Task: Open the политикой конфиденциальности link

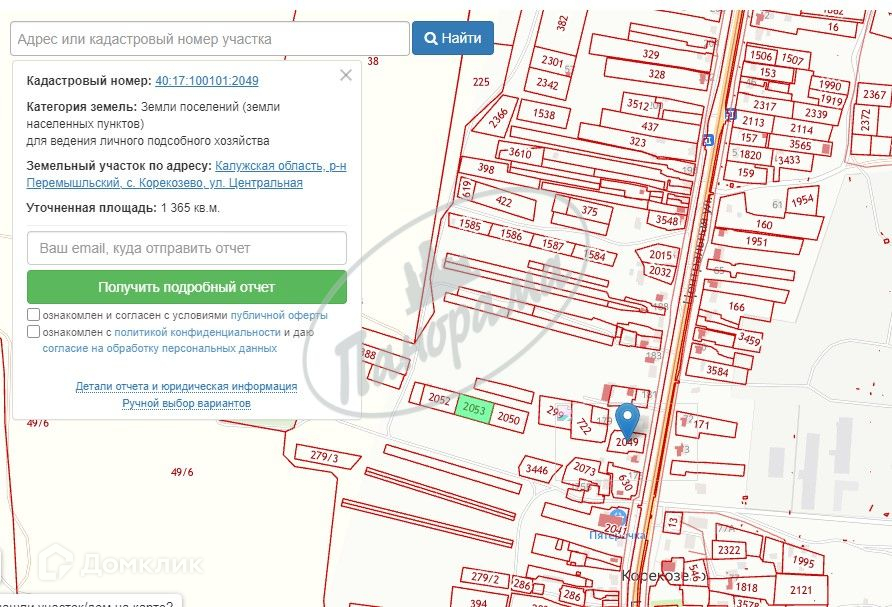Action: [x=197, y=332]
